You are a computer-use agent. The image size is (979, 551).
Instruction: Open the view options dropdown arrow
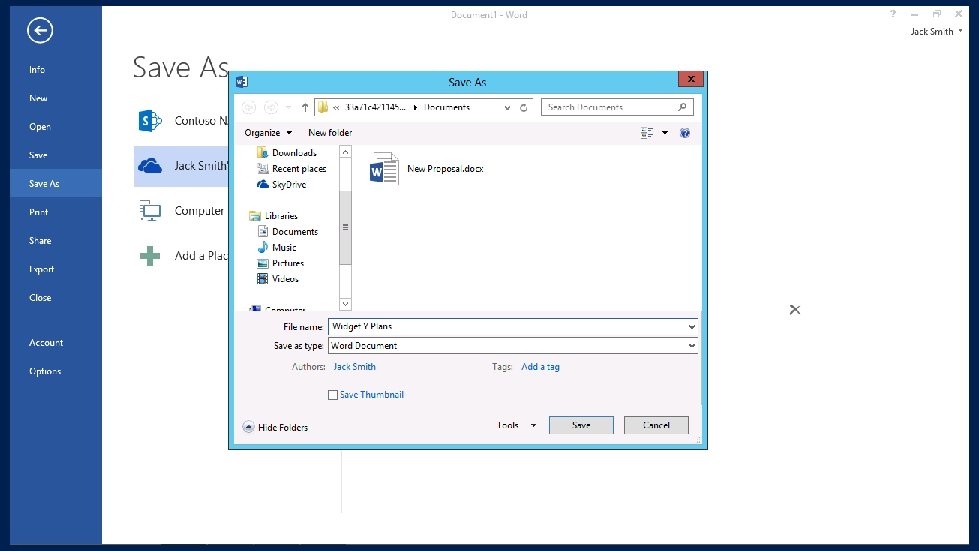[665, 133]
